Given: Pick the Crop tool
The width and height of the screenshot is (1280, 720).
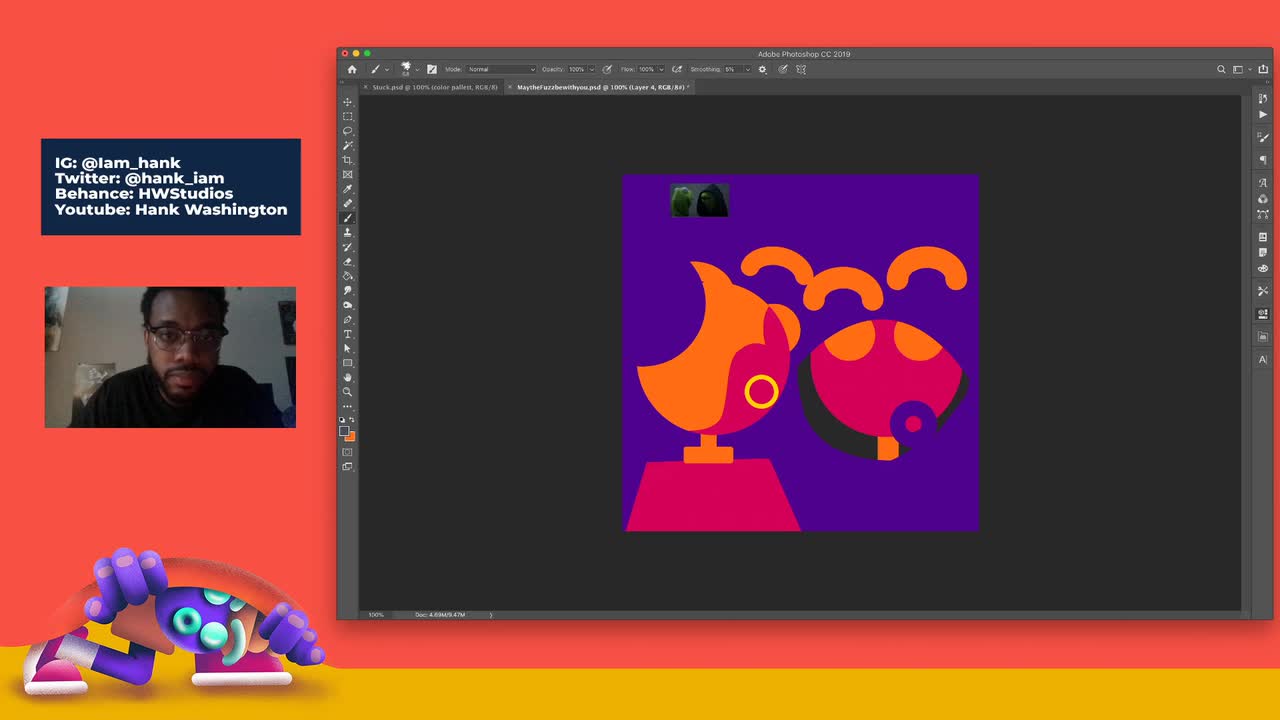Looking at the screenshot, I should click(x=348, y=160).
